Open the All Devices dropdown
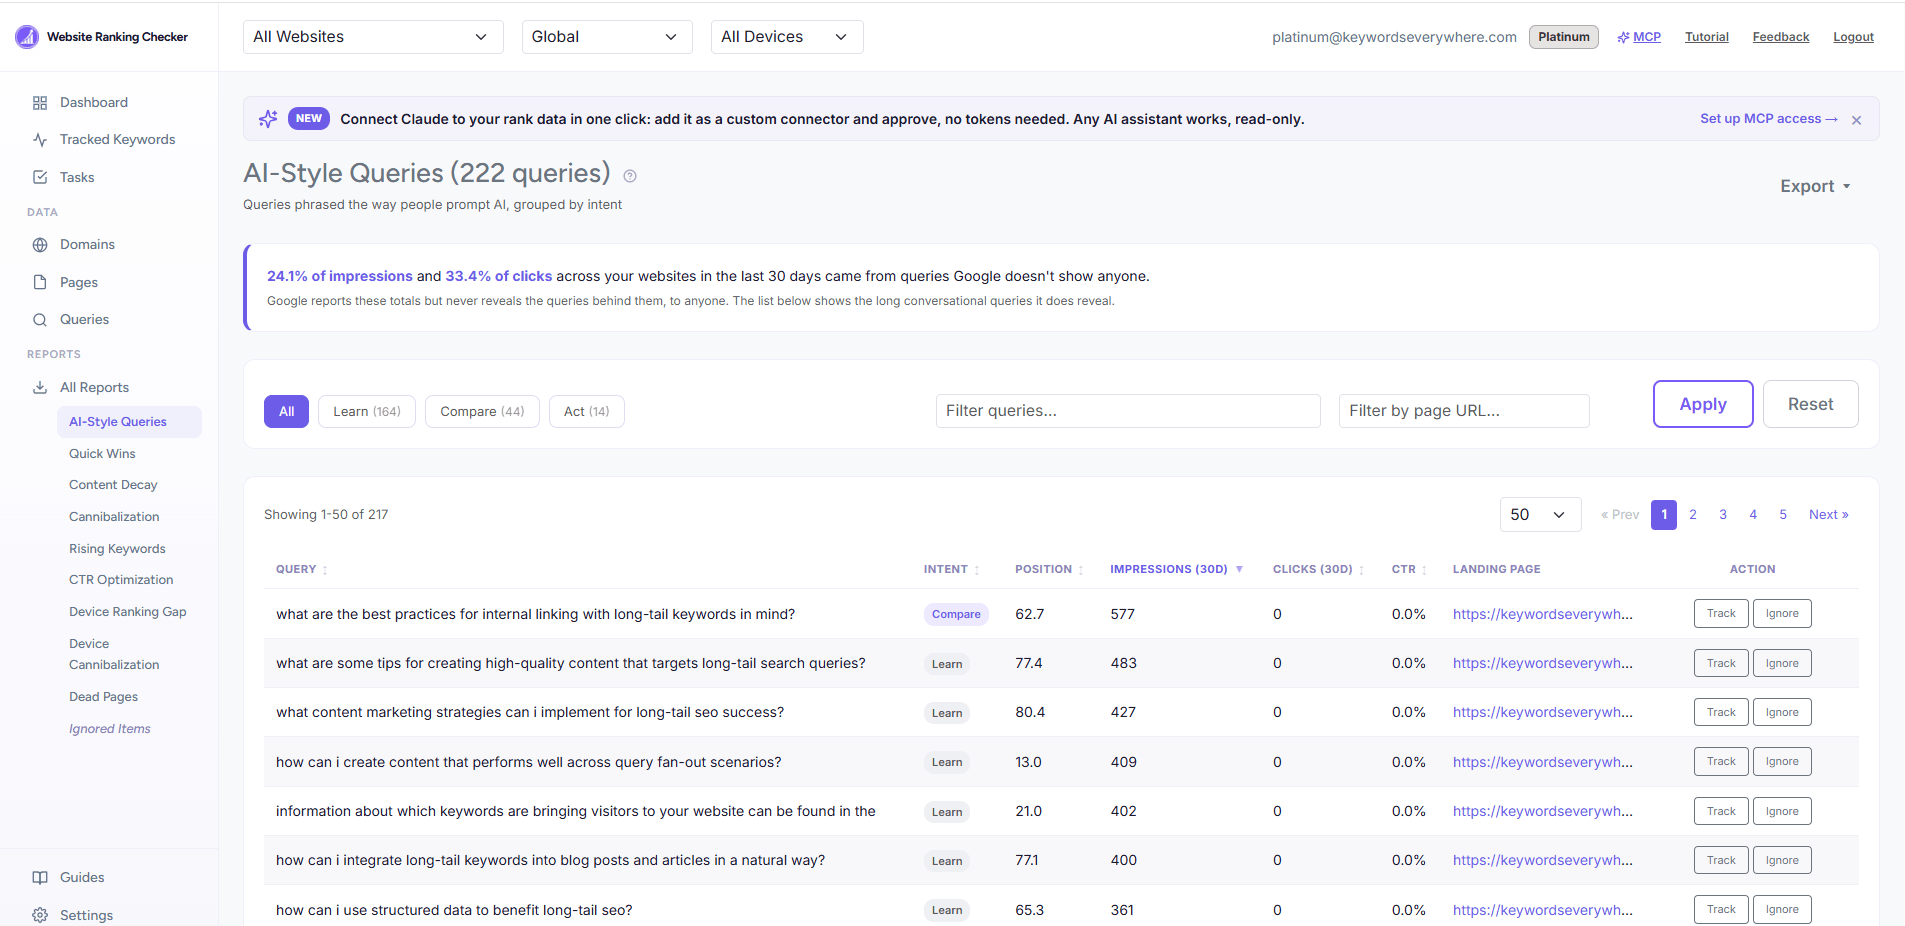The width and height of the screenshot is (1905, 926). coord(787,37)
